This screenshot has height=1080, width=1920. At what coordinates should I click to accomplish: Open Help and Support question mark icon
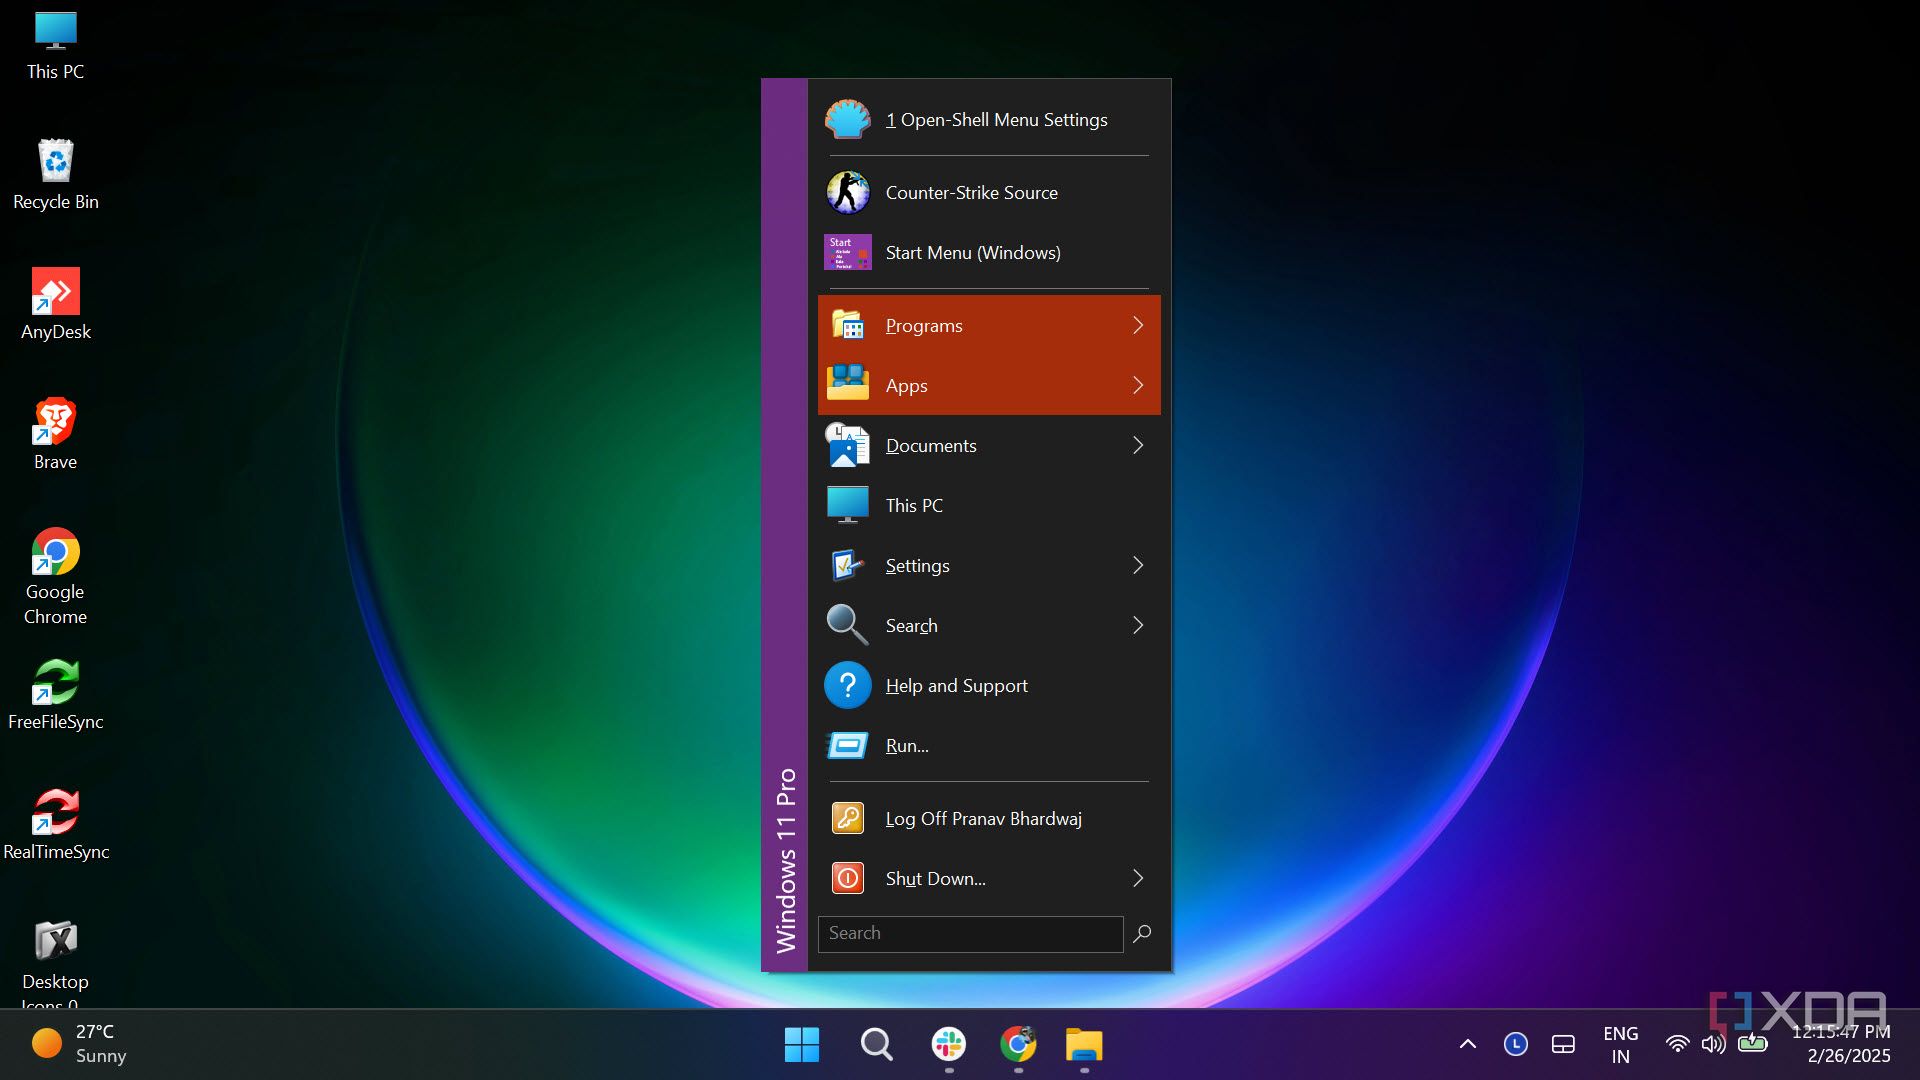(847, 686)
